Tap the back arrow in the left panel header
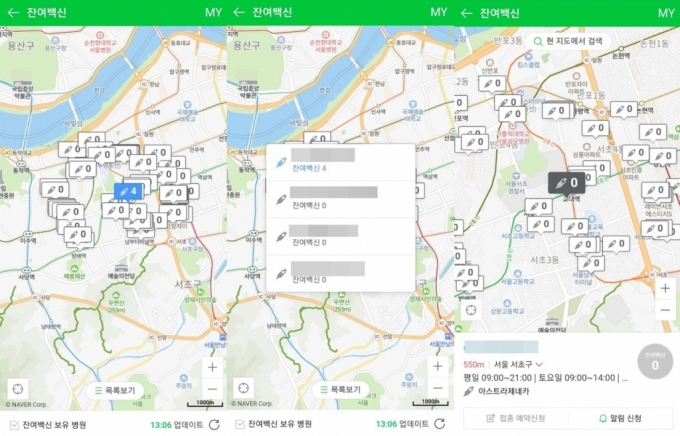680x436 pixels. tap(14, 12)
